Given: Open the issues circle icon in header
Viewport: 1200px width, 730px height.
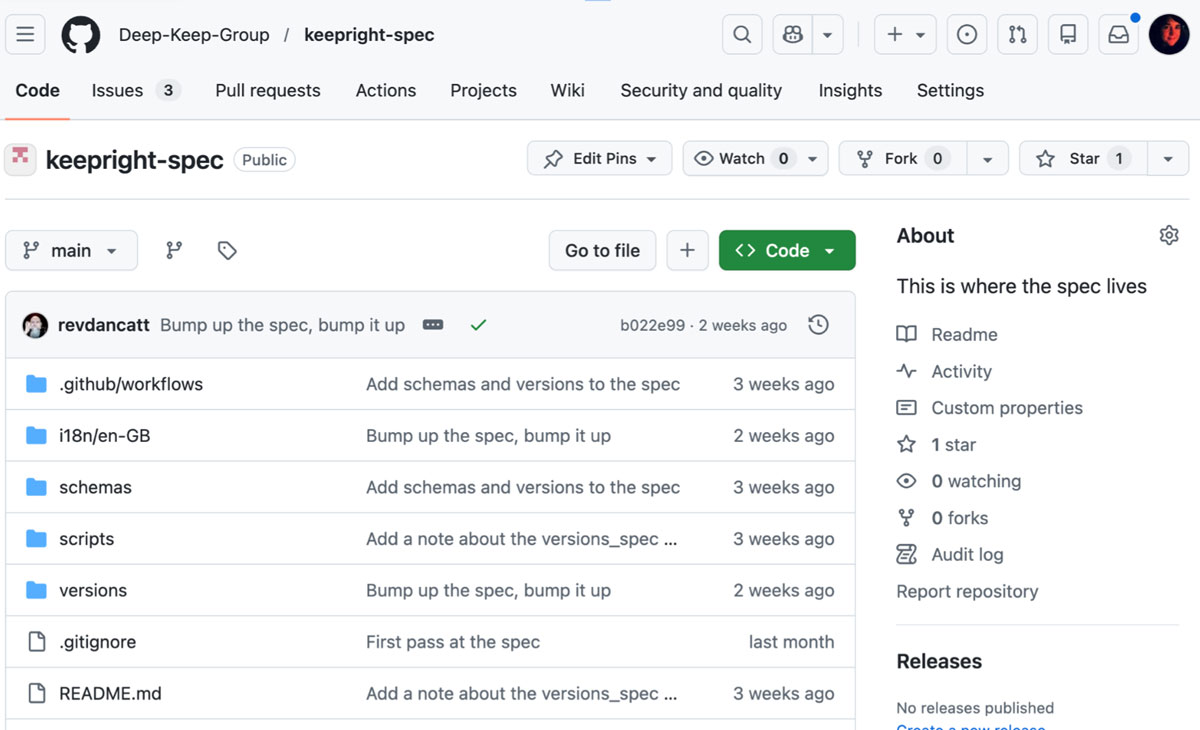Looking at the screenshot, I should pos(967,35).
